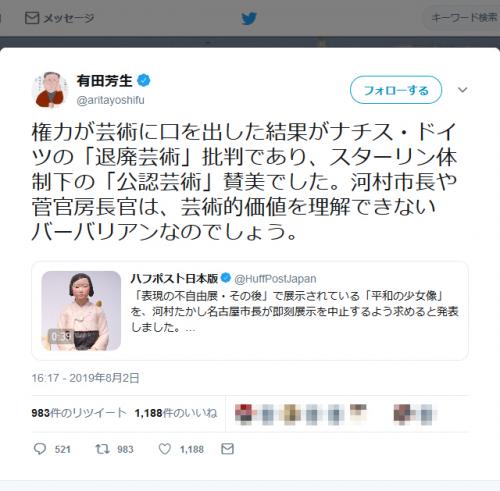Play the quoted tweet video thumbnail
Image resolution: width=500 pixels, height=491 pixels.
point(81,311)
